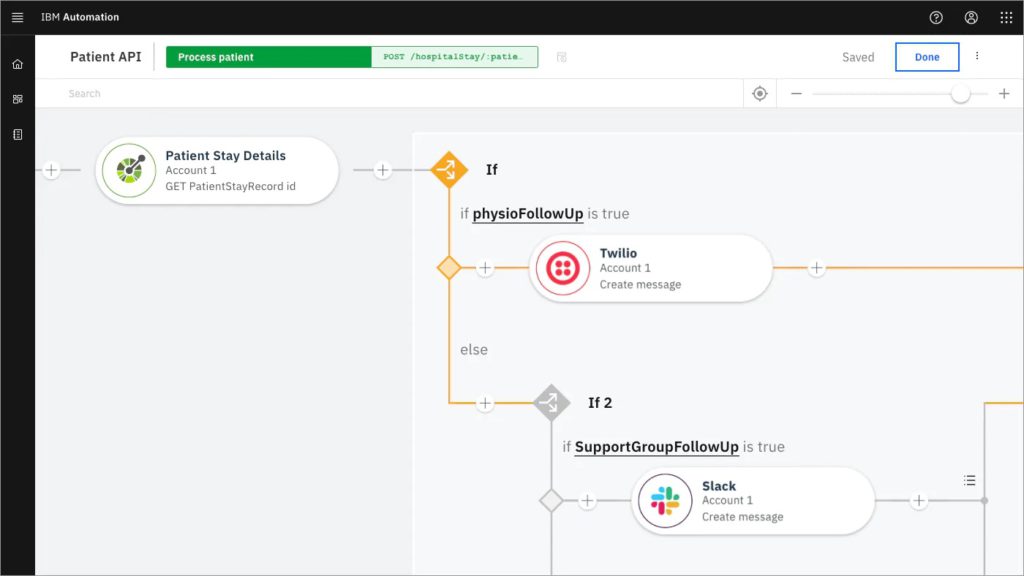Viewport: 1024px width, 576px height.
Task: Zoom out with the minus icon
Action: [796, 93]
